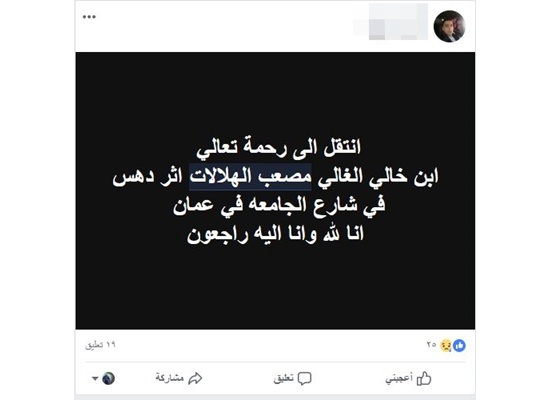Open the ١٩ تعليق comments count

click(100, 345)
